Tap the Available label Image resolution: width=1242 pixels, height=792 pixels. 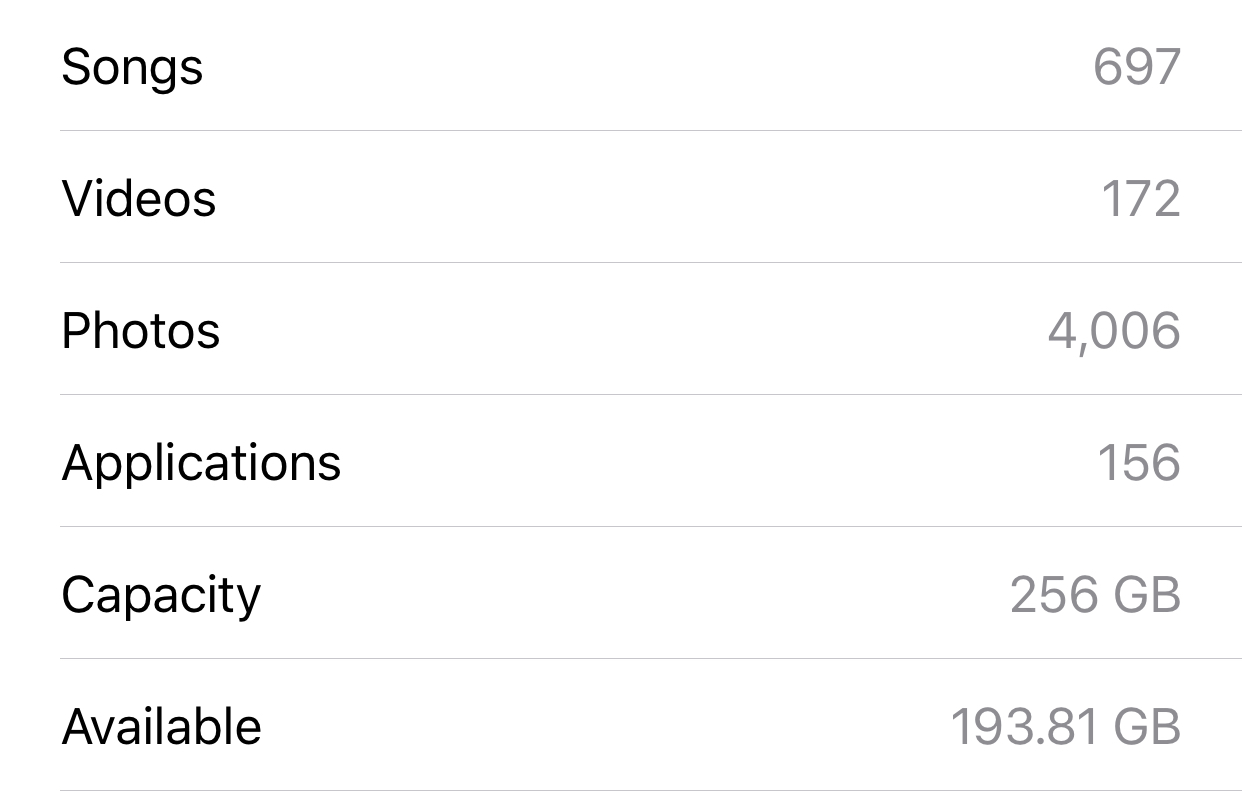click(162, 726)
